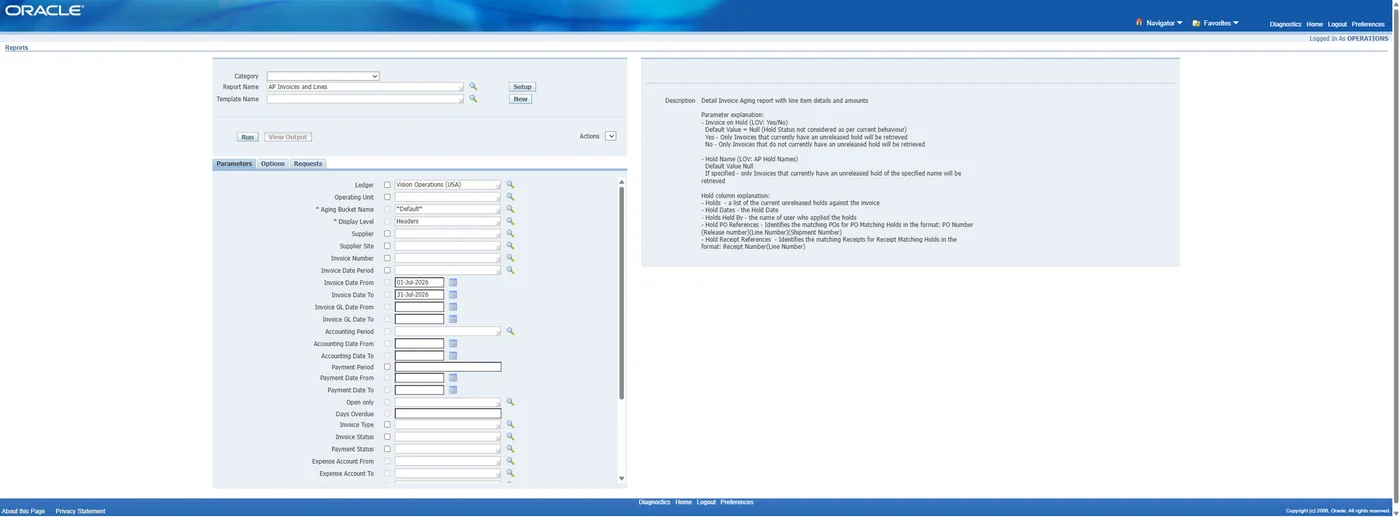
Task: Open the Supplier lookup magnifier
Action: 510,234
